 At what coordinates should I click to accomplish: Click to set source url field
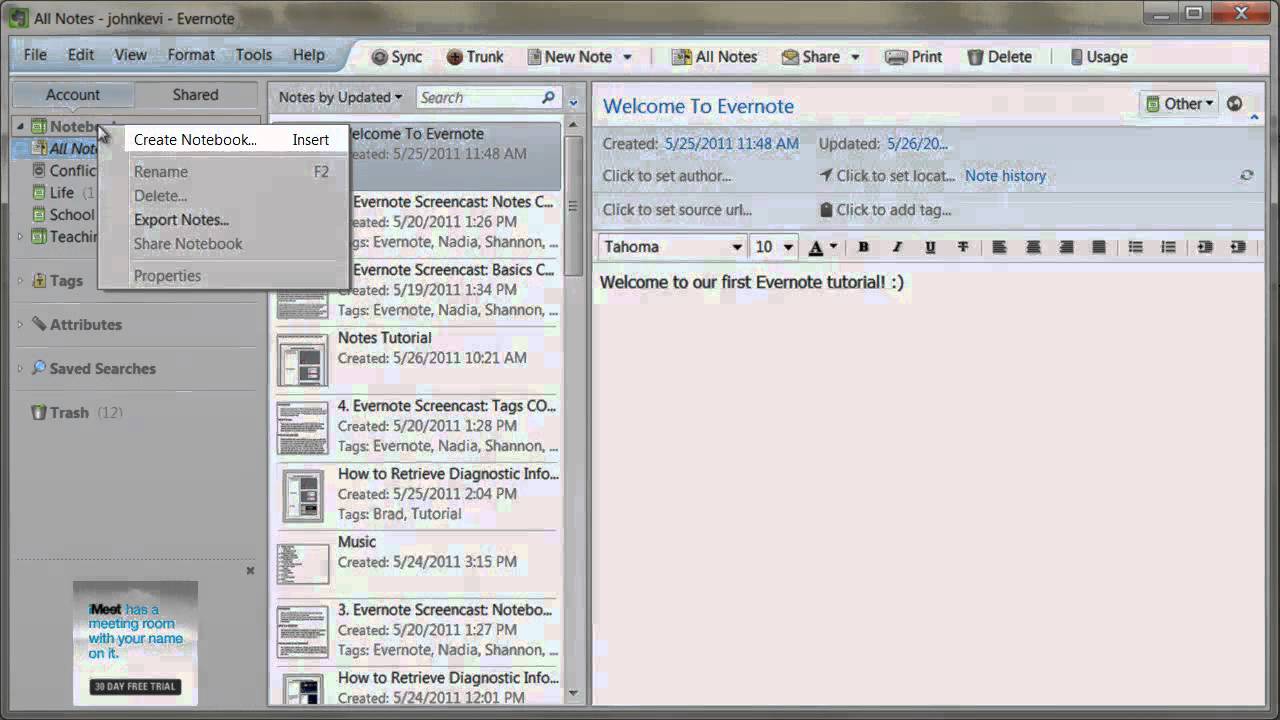[x=677, y=210]
